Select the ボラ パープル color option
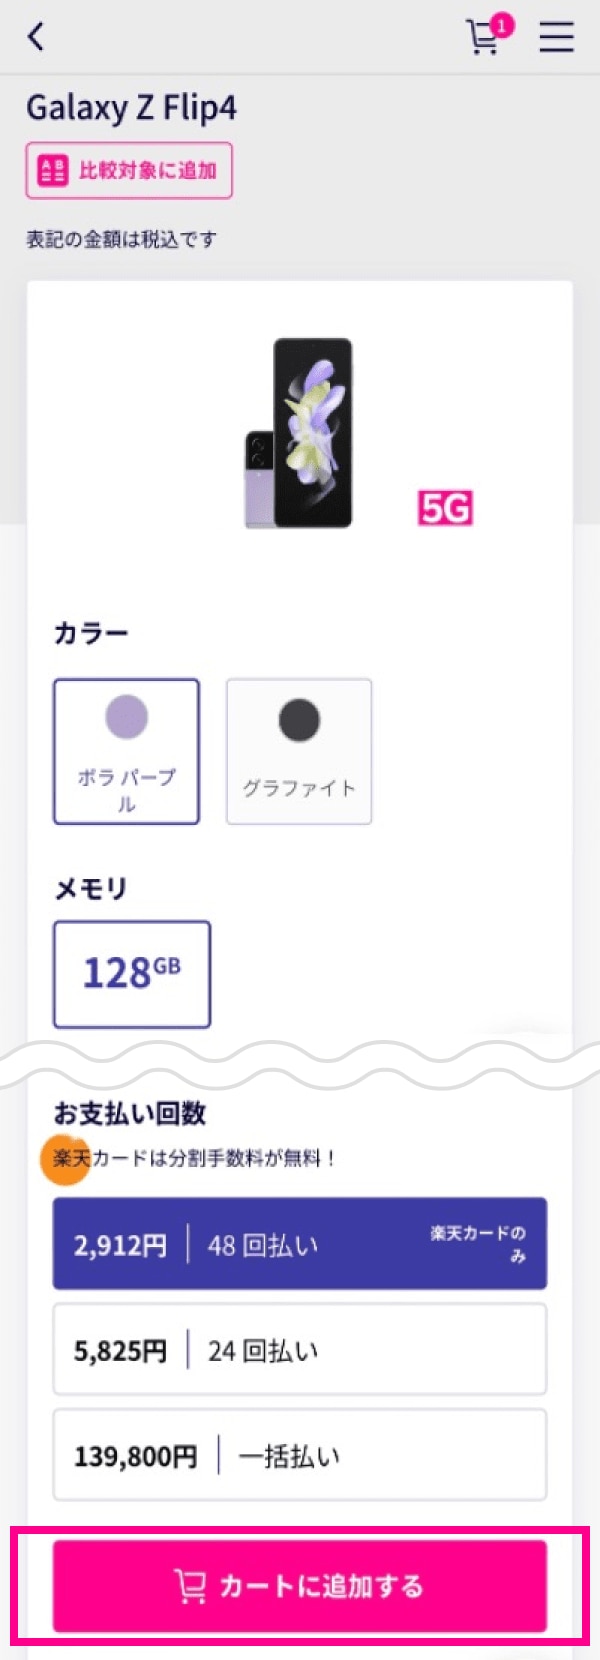The image size is (600, 1660). point(126,752)
